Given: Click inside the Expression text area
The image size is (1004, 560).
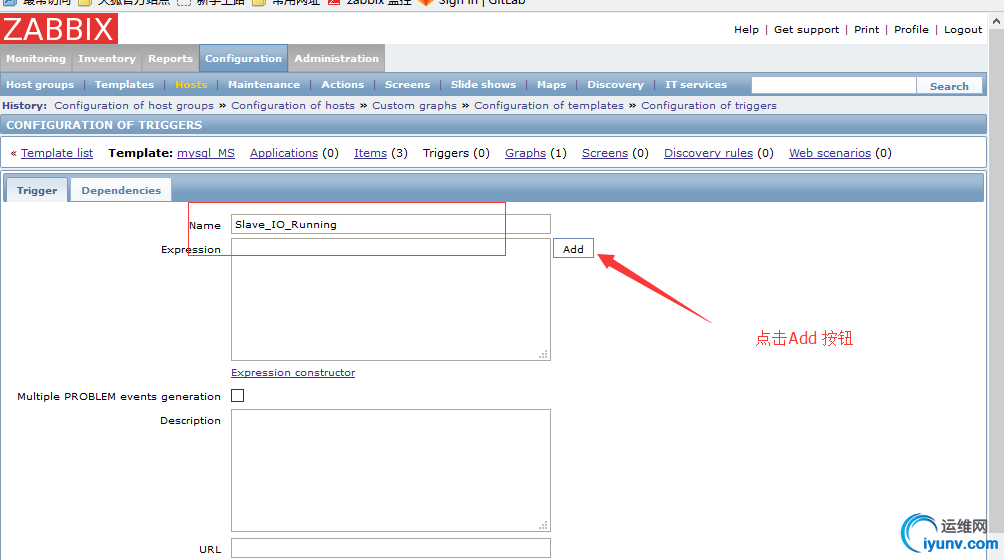Looking at the screenshot, I should 391,300.
